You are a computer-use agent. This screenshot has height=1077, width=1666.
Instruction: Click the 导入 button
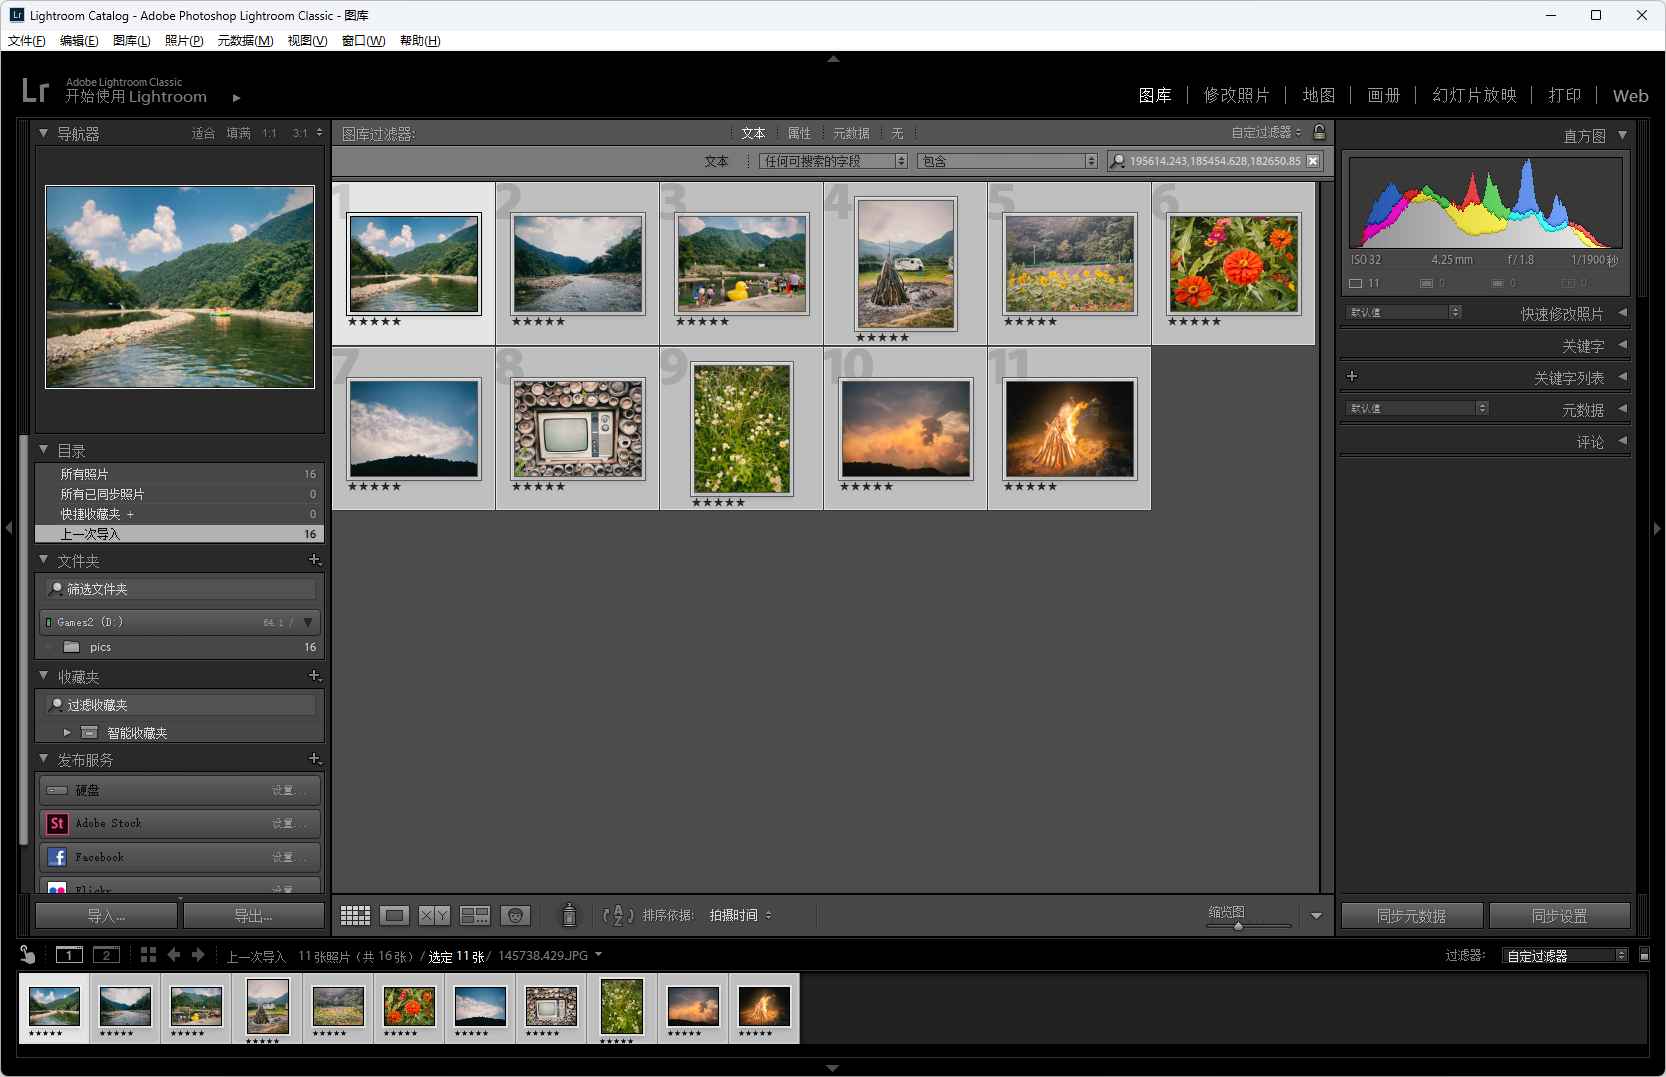click(x=106, y=915)
